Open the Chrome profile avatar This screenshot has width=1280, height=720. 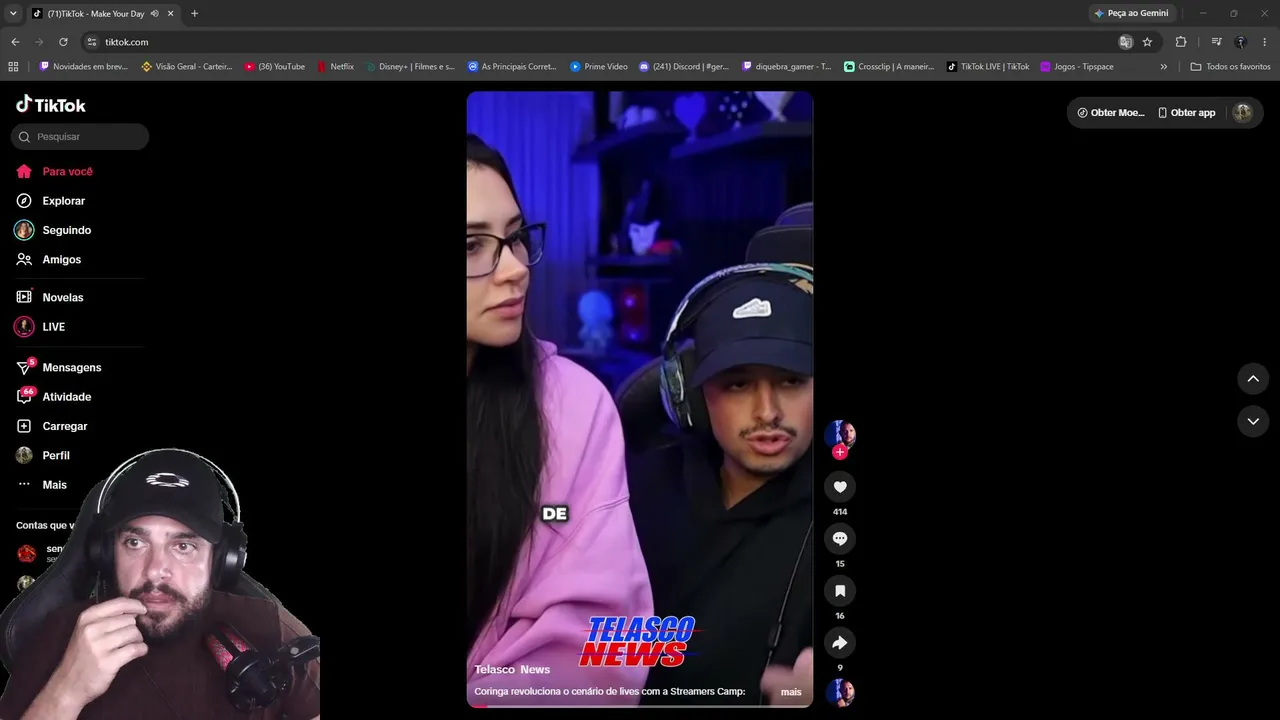click(x=1241, y=42)
